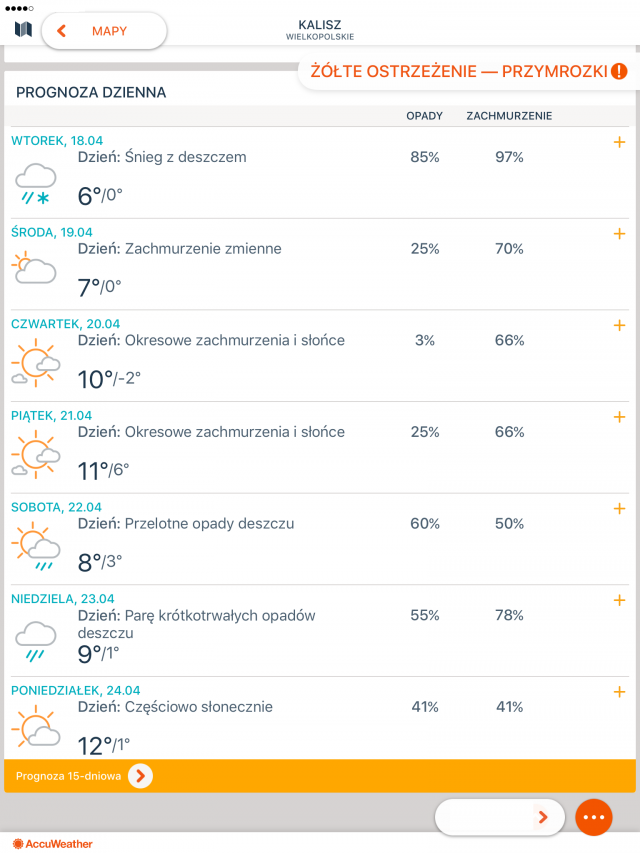The height and width of the screenshot is (853, 640).
Task: Tap the sleet weather icon for Tuesday
Action: click(x=35, y=185)
